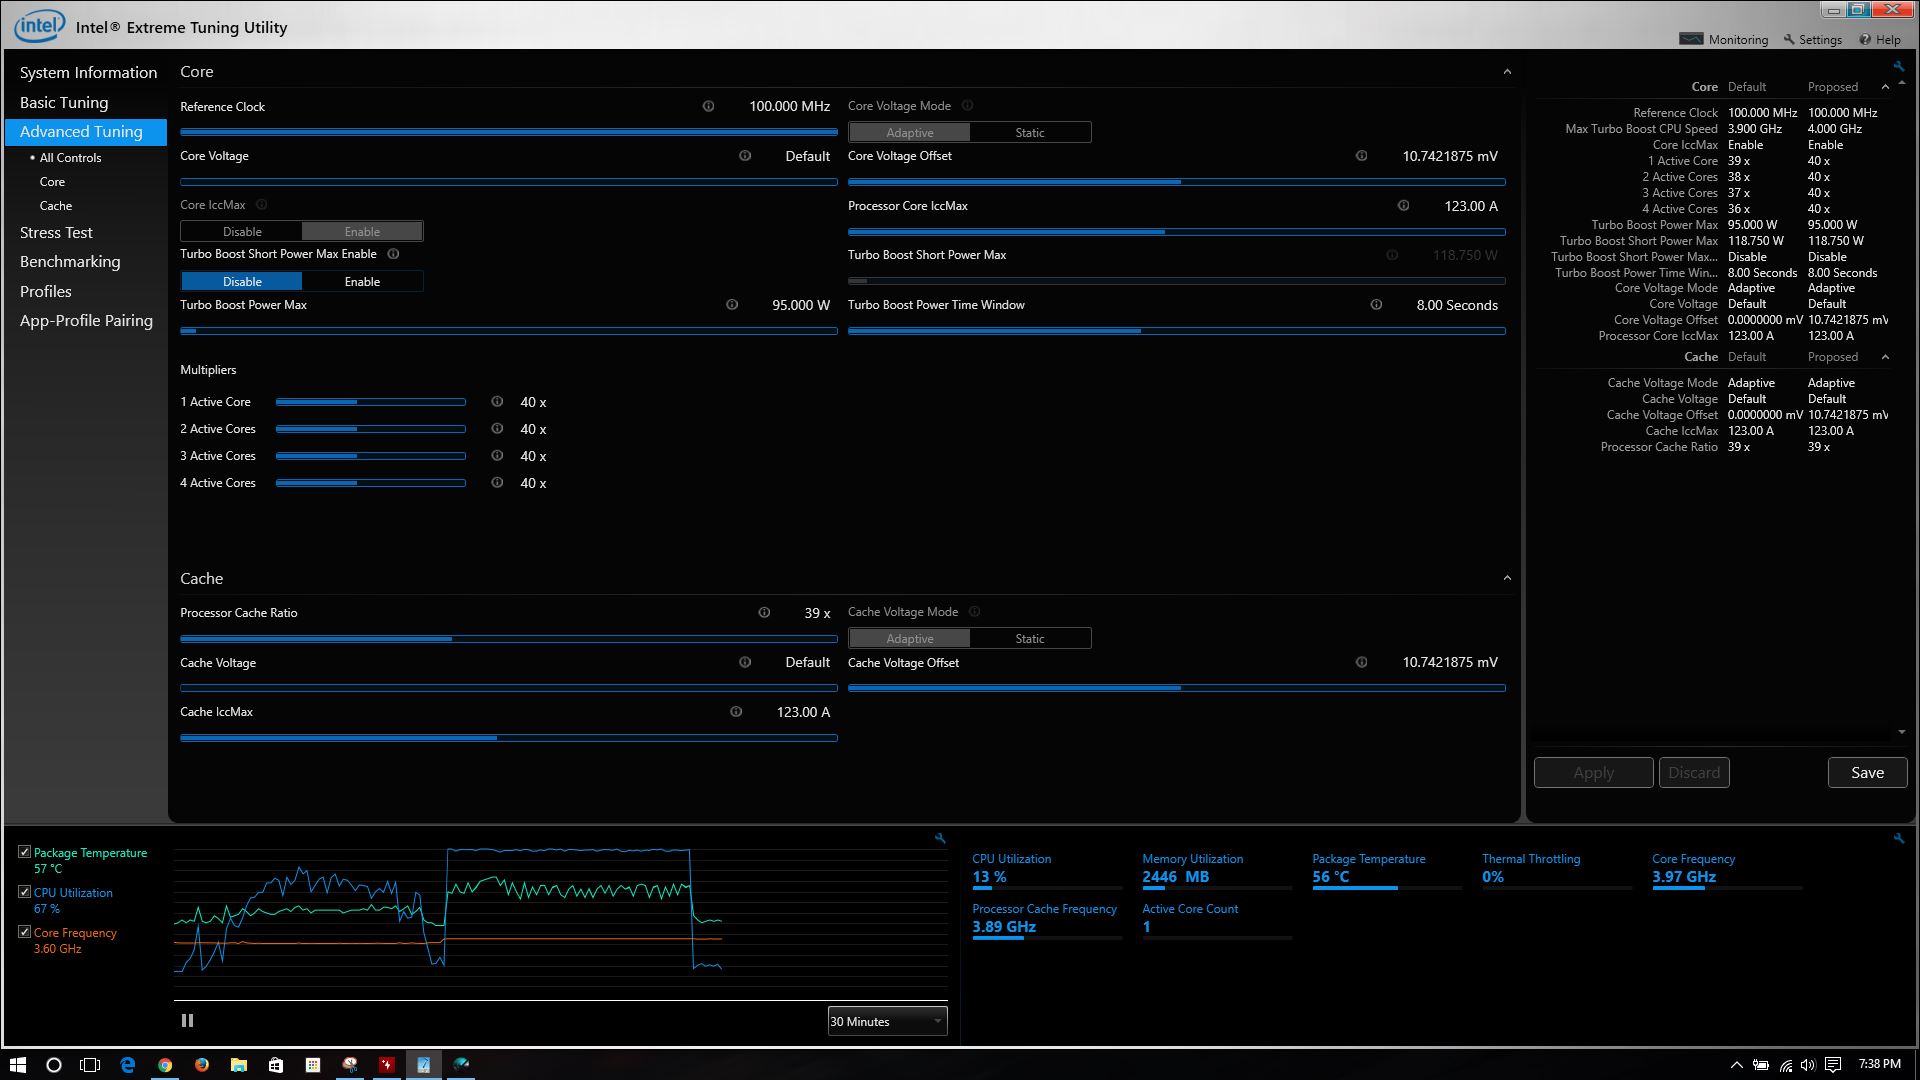
Task: Collapse the Core section
Action: [x=1507, y=72]
